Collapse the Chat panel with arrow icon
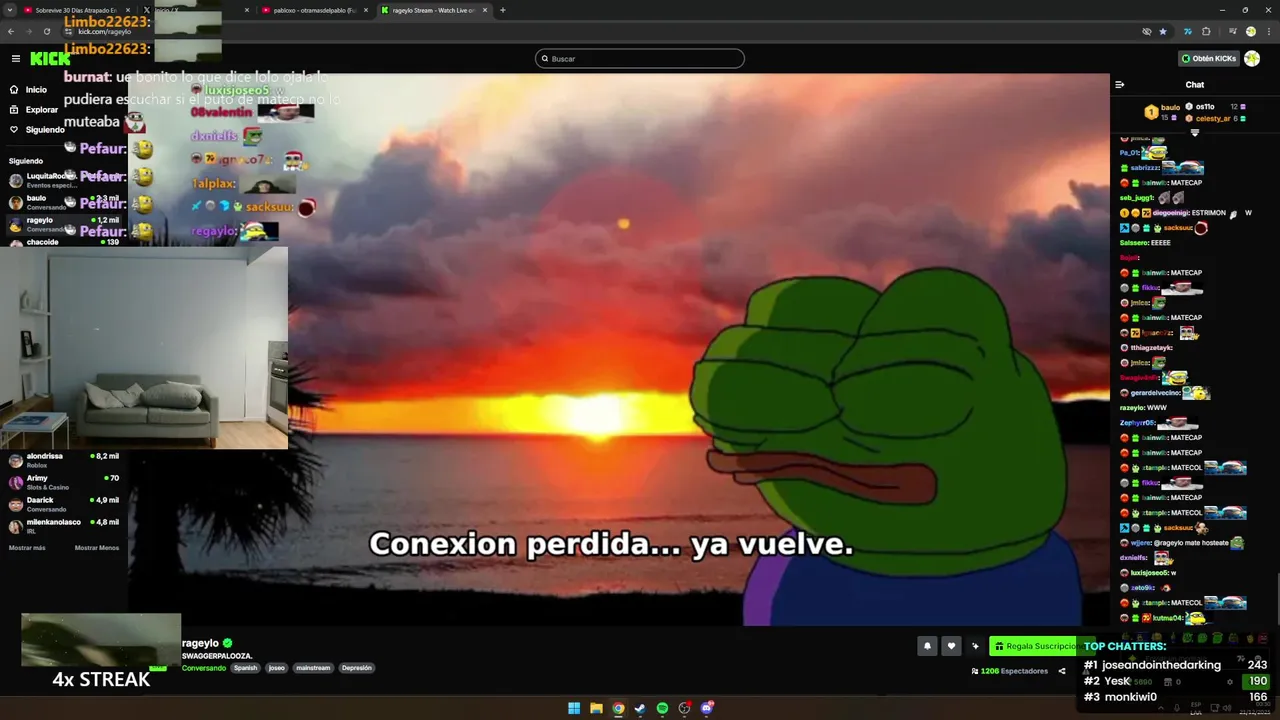Screen dimensions: 1280x720 1120,85
